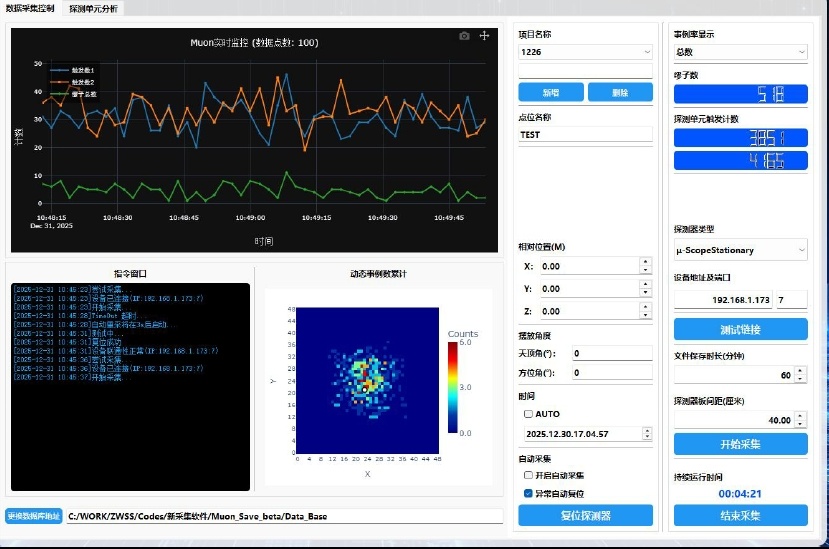Click the 测试链接 button

[x=740, y=329]
